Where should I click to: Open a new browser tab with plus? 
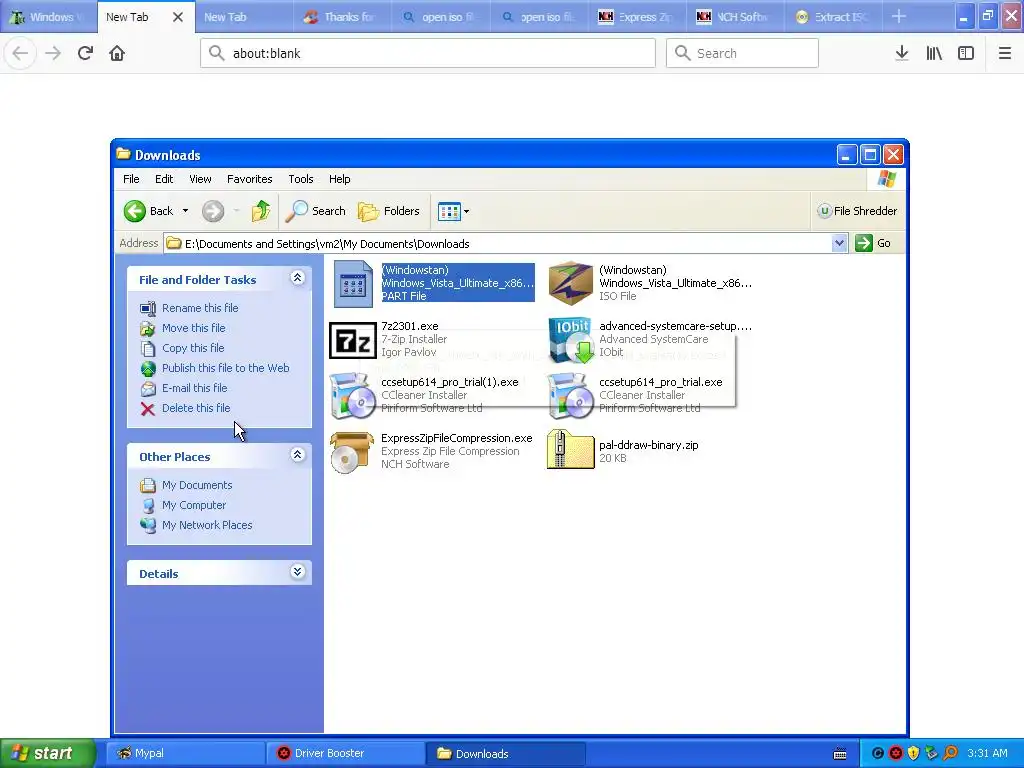click(899, 17)
